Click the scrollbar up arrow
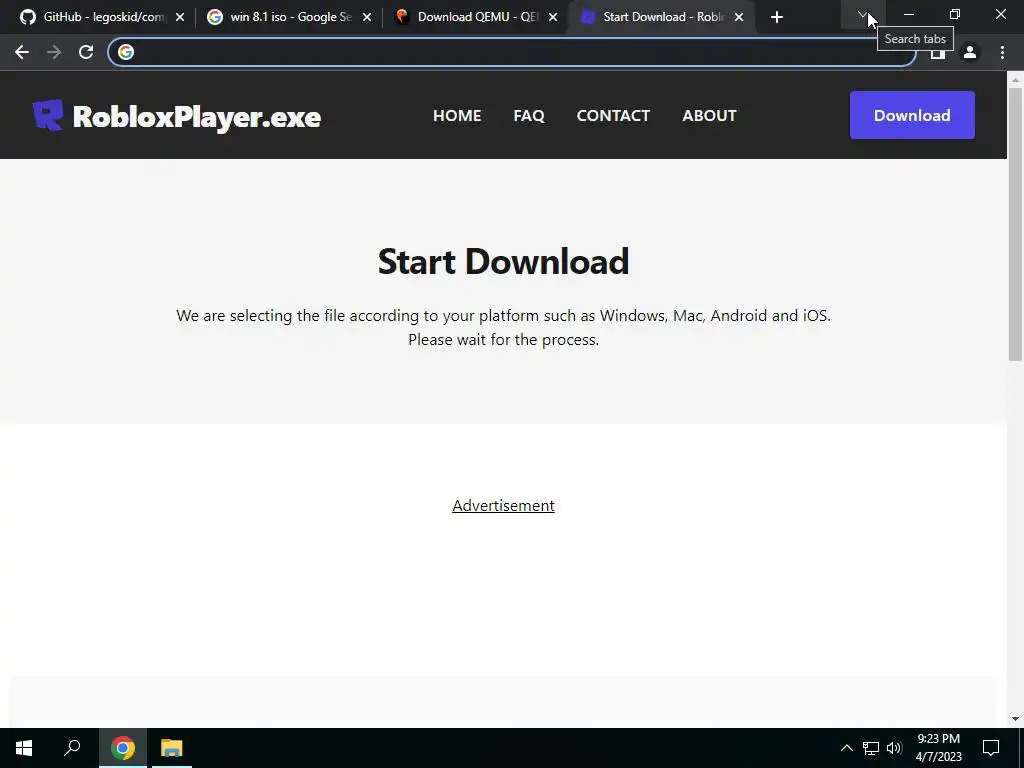 pos(1015,79)
